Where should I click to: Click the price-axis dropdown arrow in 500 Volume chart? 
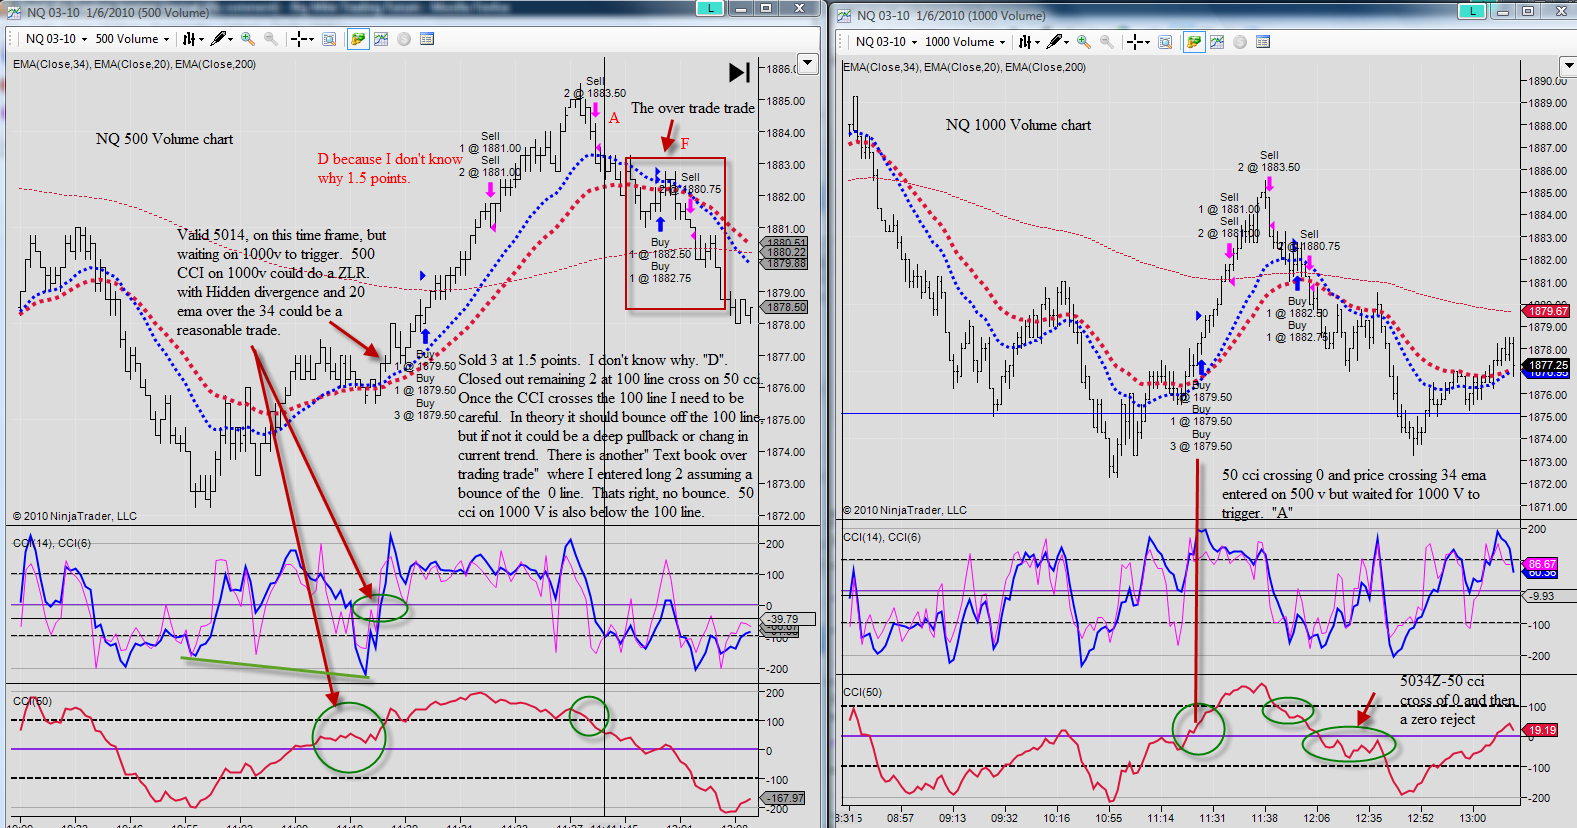click(808, 64)
